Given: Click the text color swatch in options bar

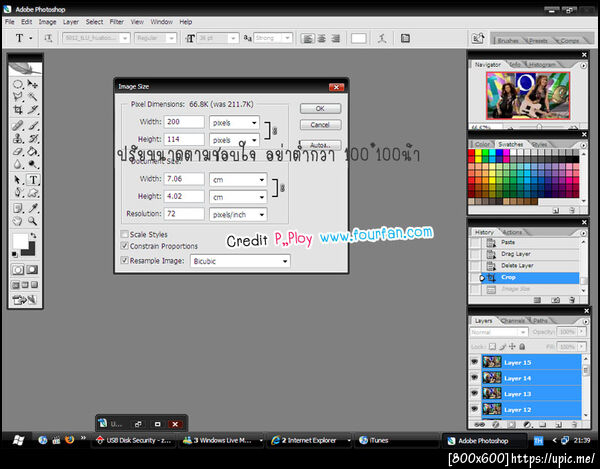Looking at the screenshot, I should (x=359, y=38).
